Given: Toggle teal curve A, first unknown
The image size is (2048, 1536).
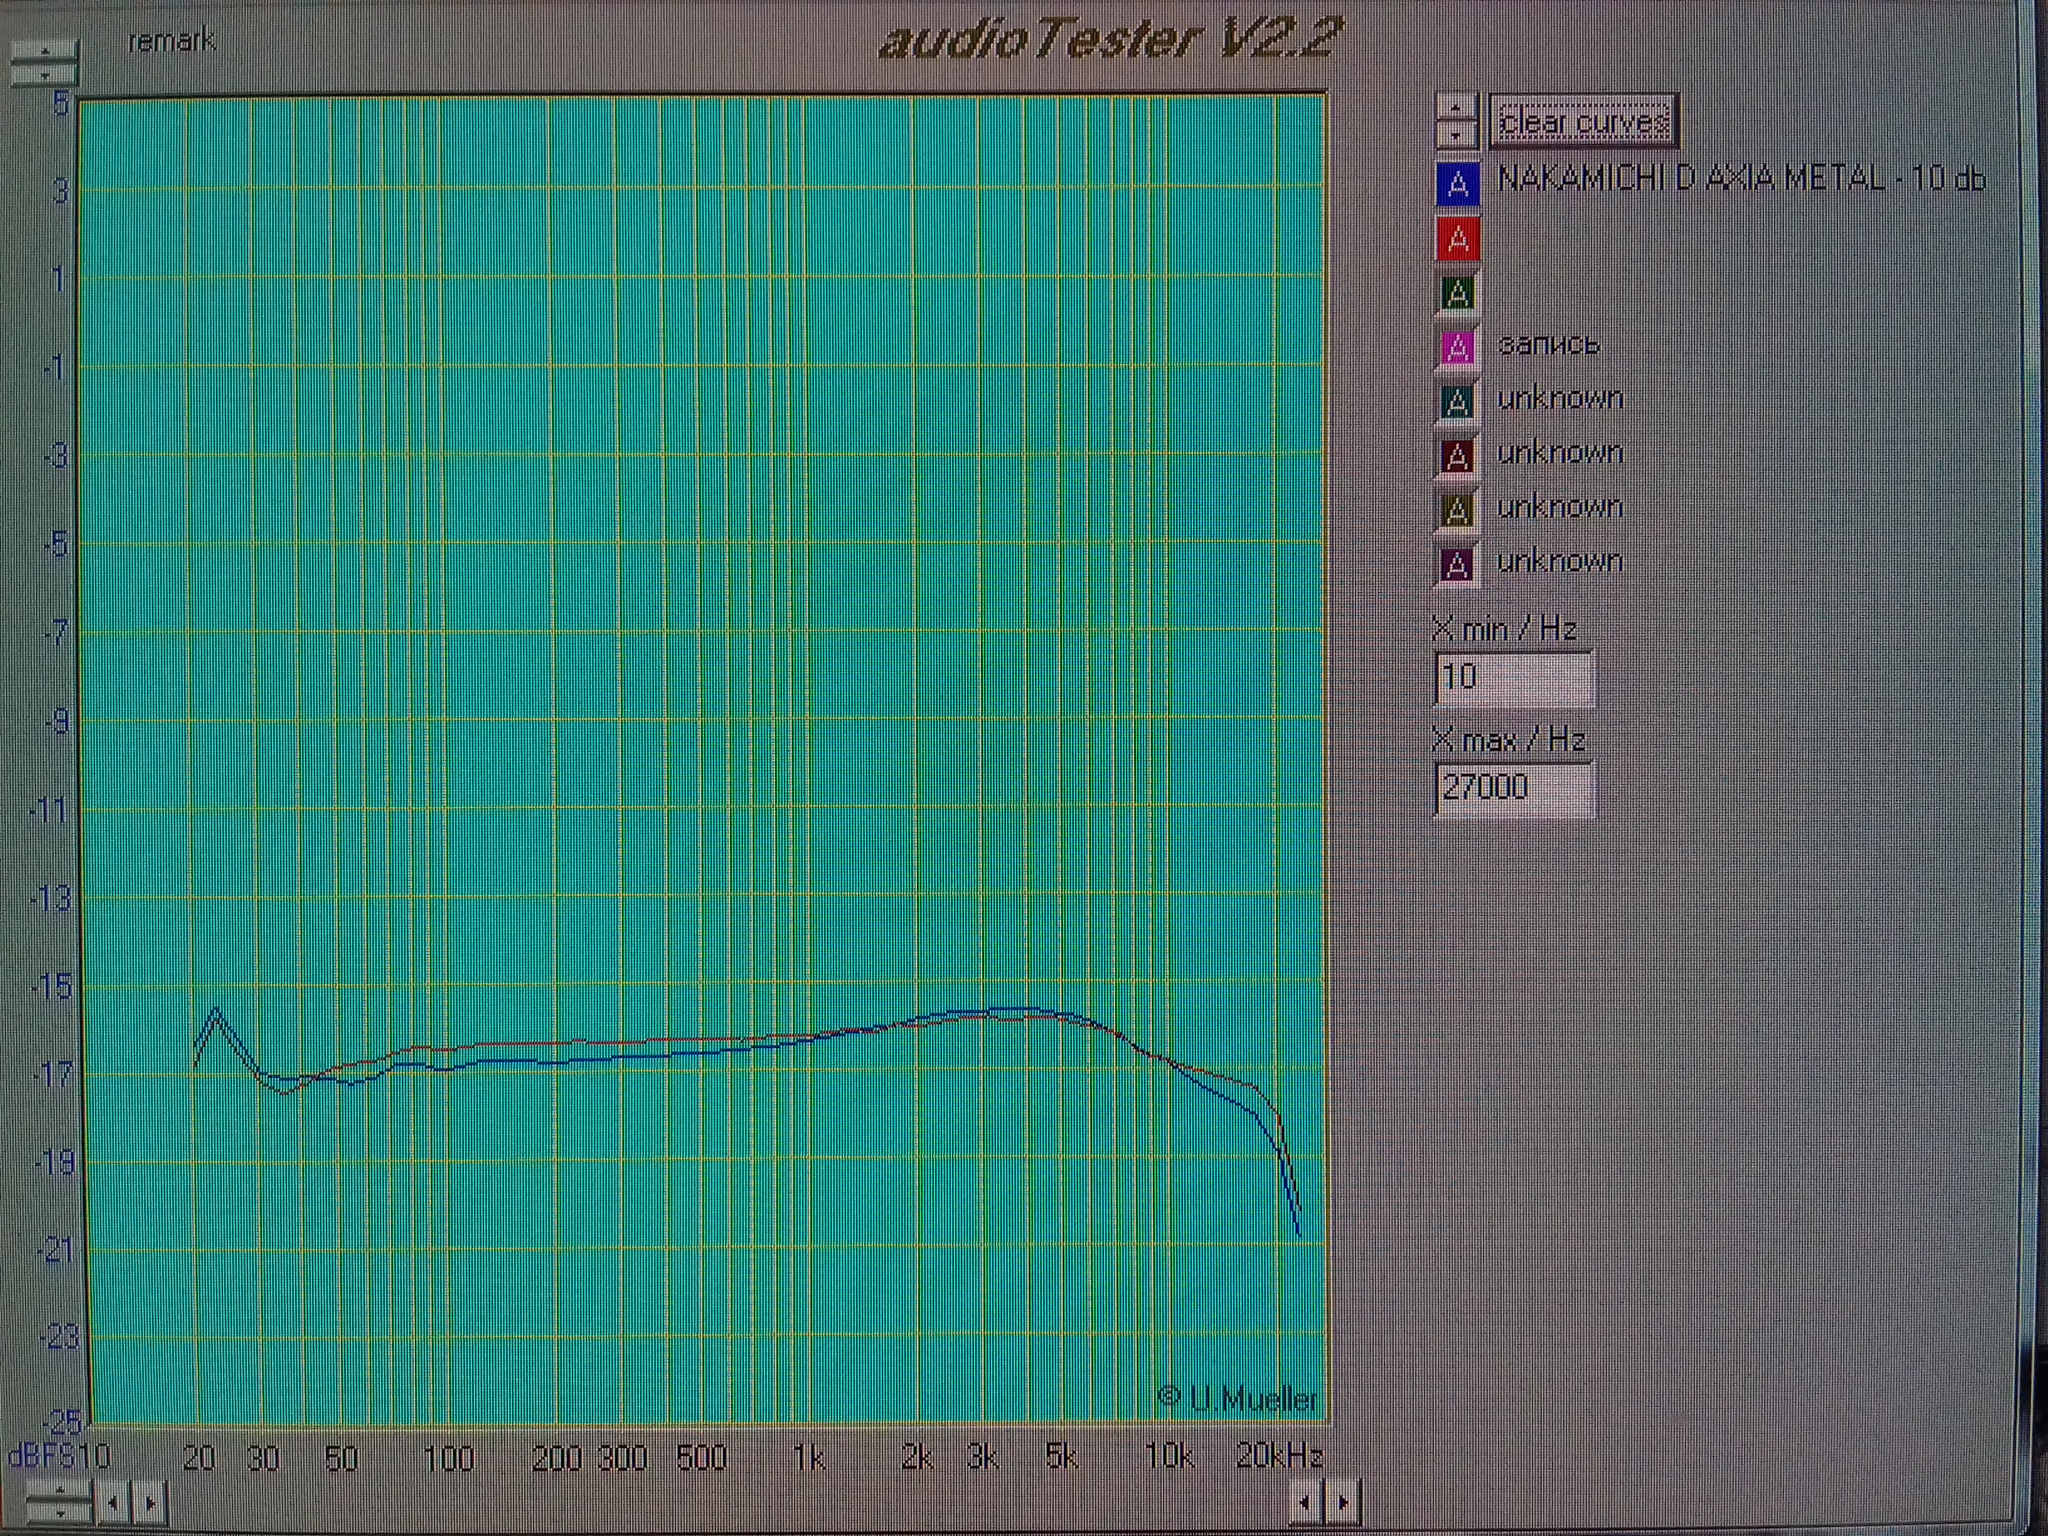Looking at the screenshot, I should coord(1457,402).
